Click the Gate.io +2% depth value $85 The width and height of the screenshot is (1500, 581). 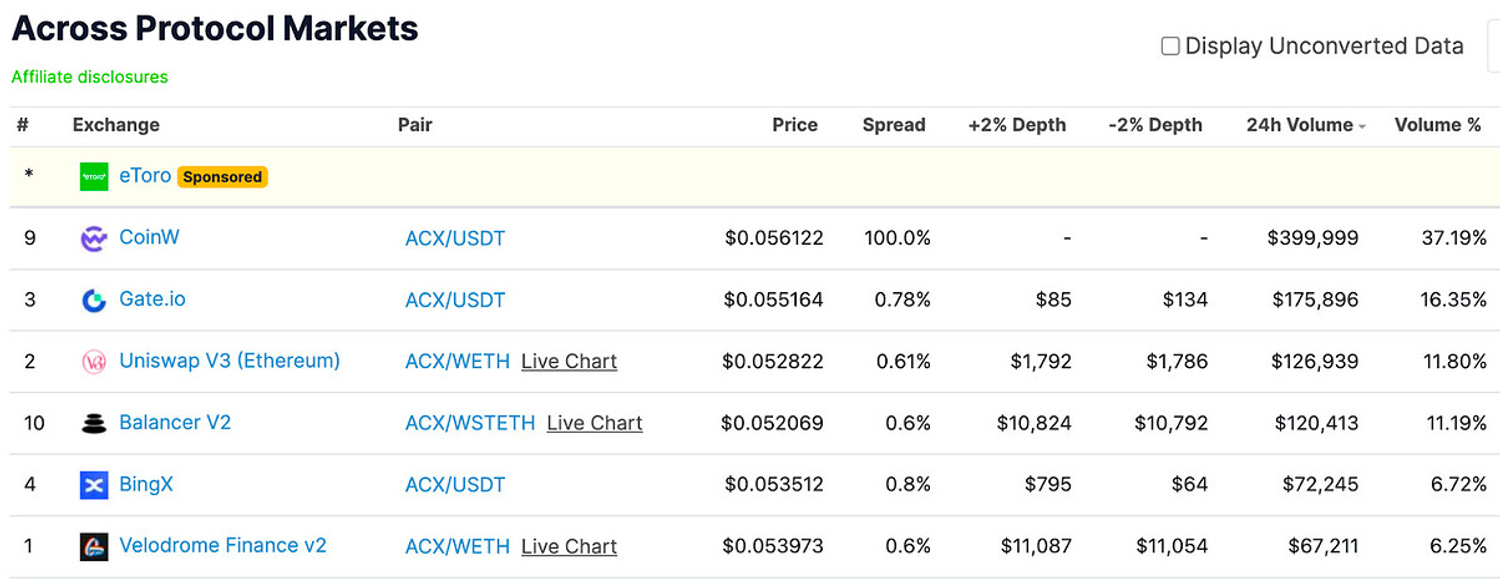(1054, 299)
